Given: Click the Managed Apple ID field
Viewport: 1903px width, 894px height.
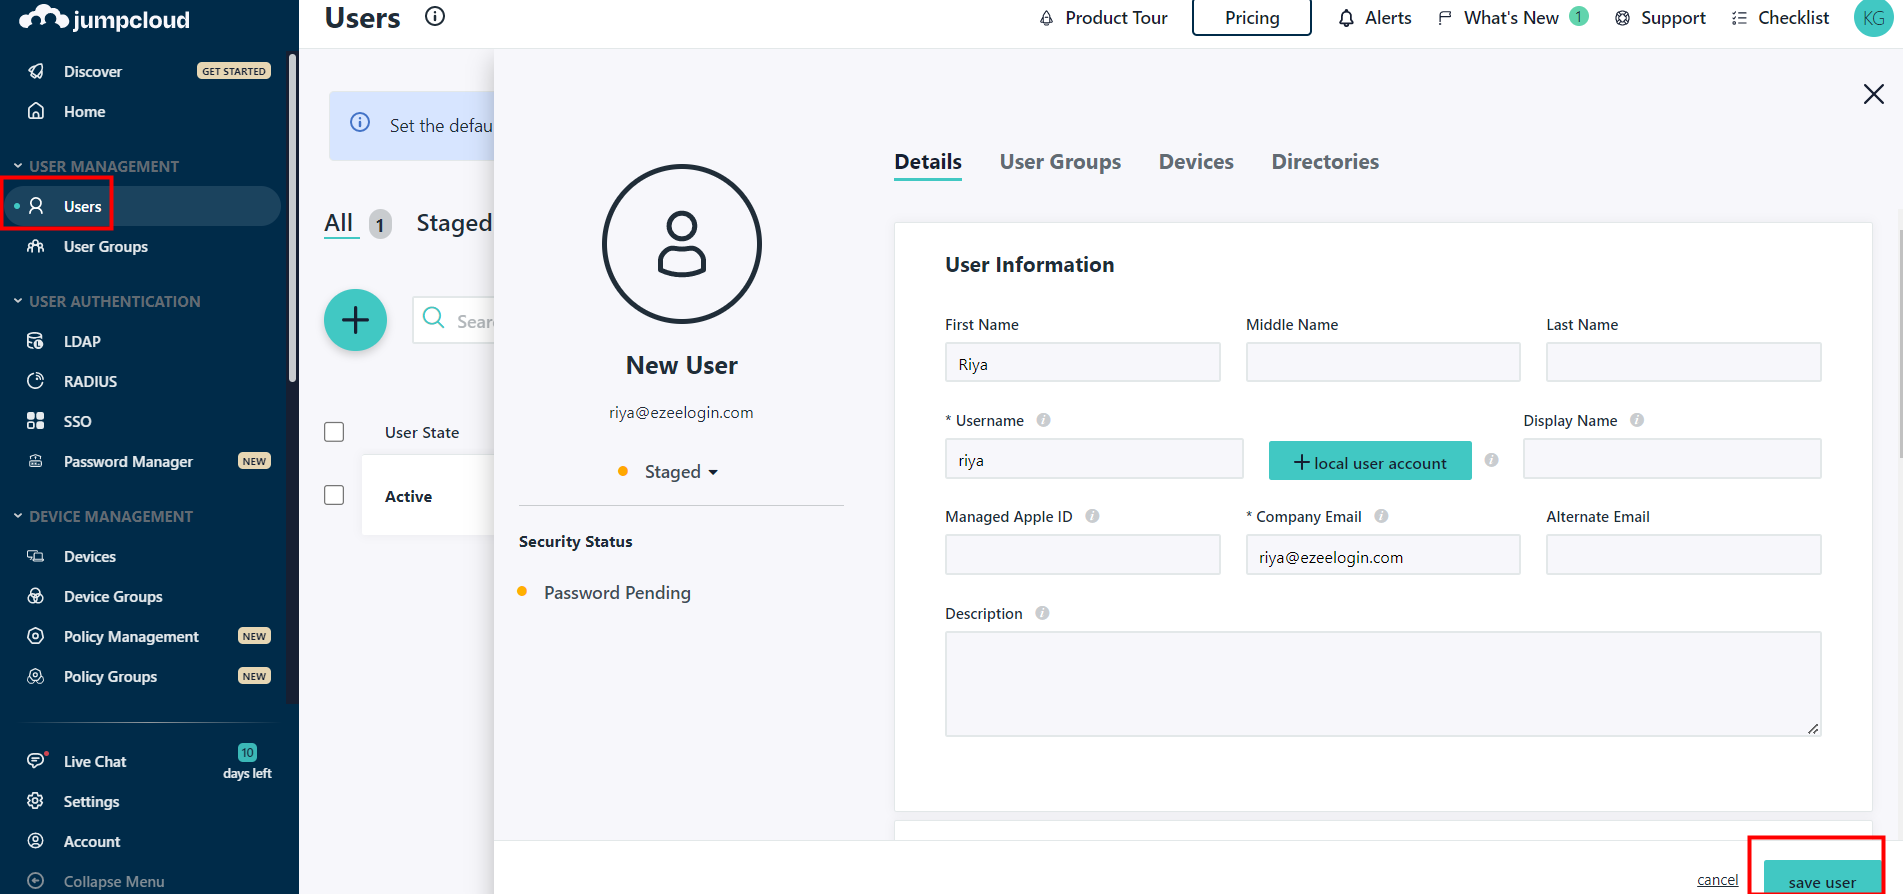Looking at the screenshot, I should point(1083,555).
